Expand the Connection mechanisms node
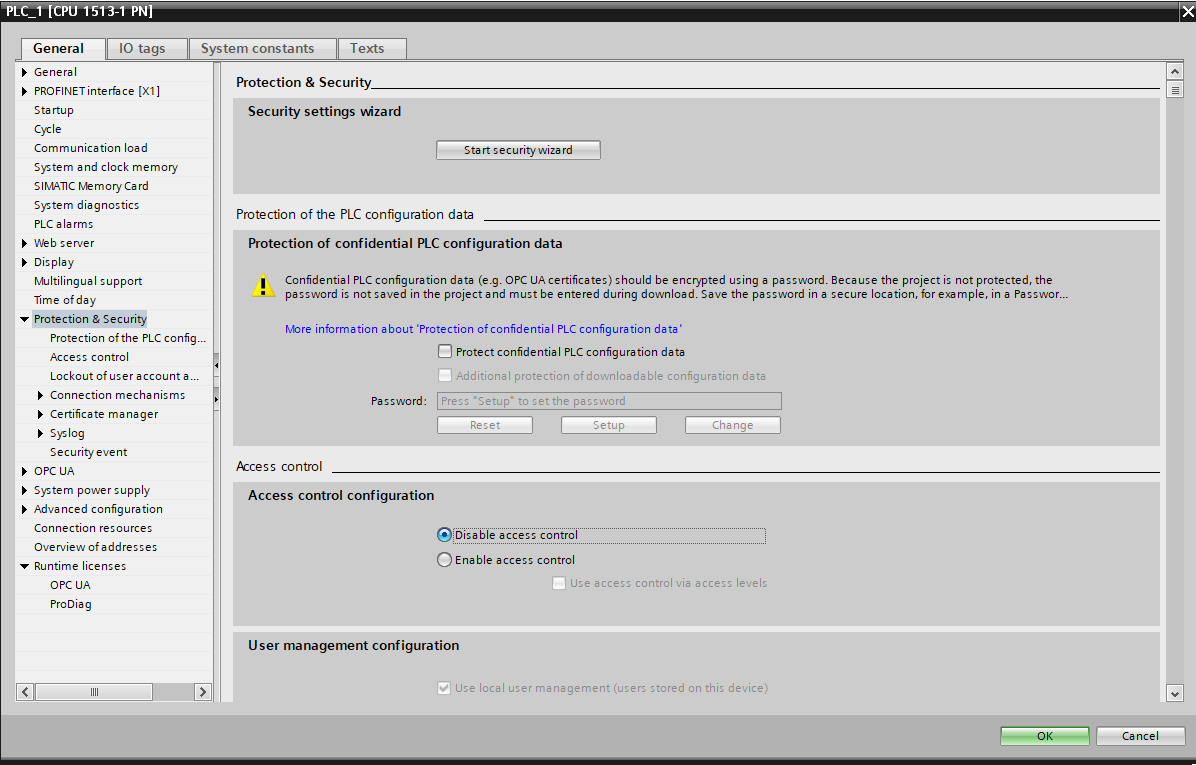Viewport: 1196px width, 765px height. click(x=40, y=395)
